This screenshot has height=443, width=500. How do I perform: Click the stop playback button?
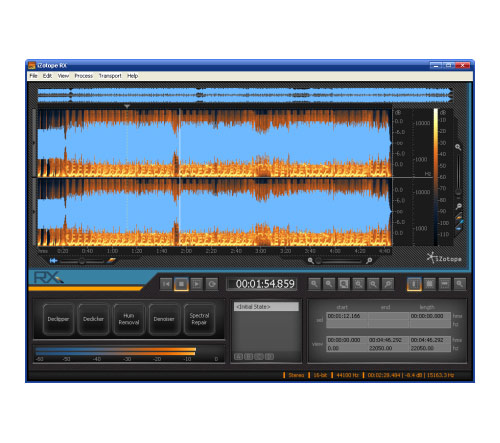(181, 284)
